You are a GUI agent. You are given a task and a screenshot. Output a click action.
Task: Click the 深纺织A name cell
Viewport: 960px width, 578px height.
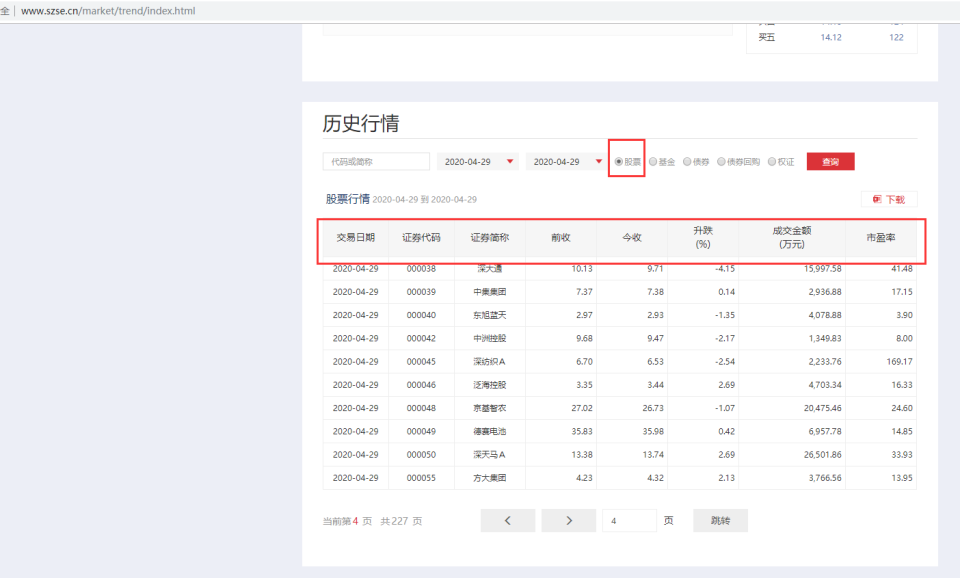click(x=490, y=362)
